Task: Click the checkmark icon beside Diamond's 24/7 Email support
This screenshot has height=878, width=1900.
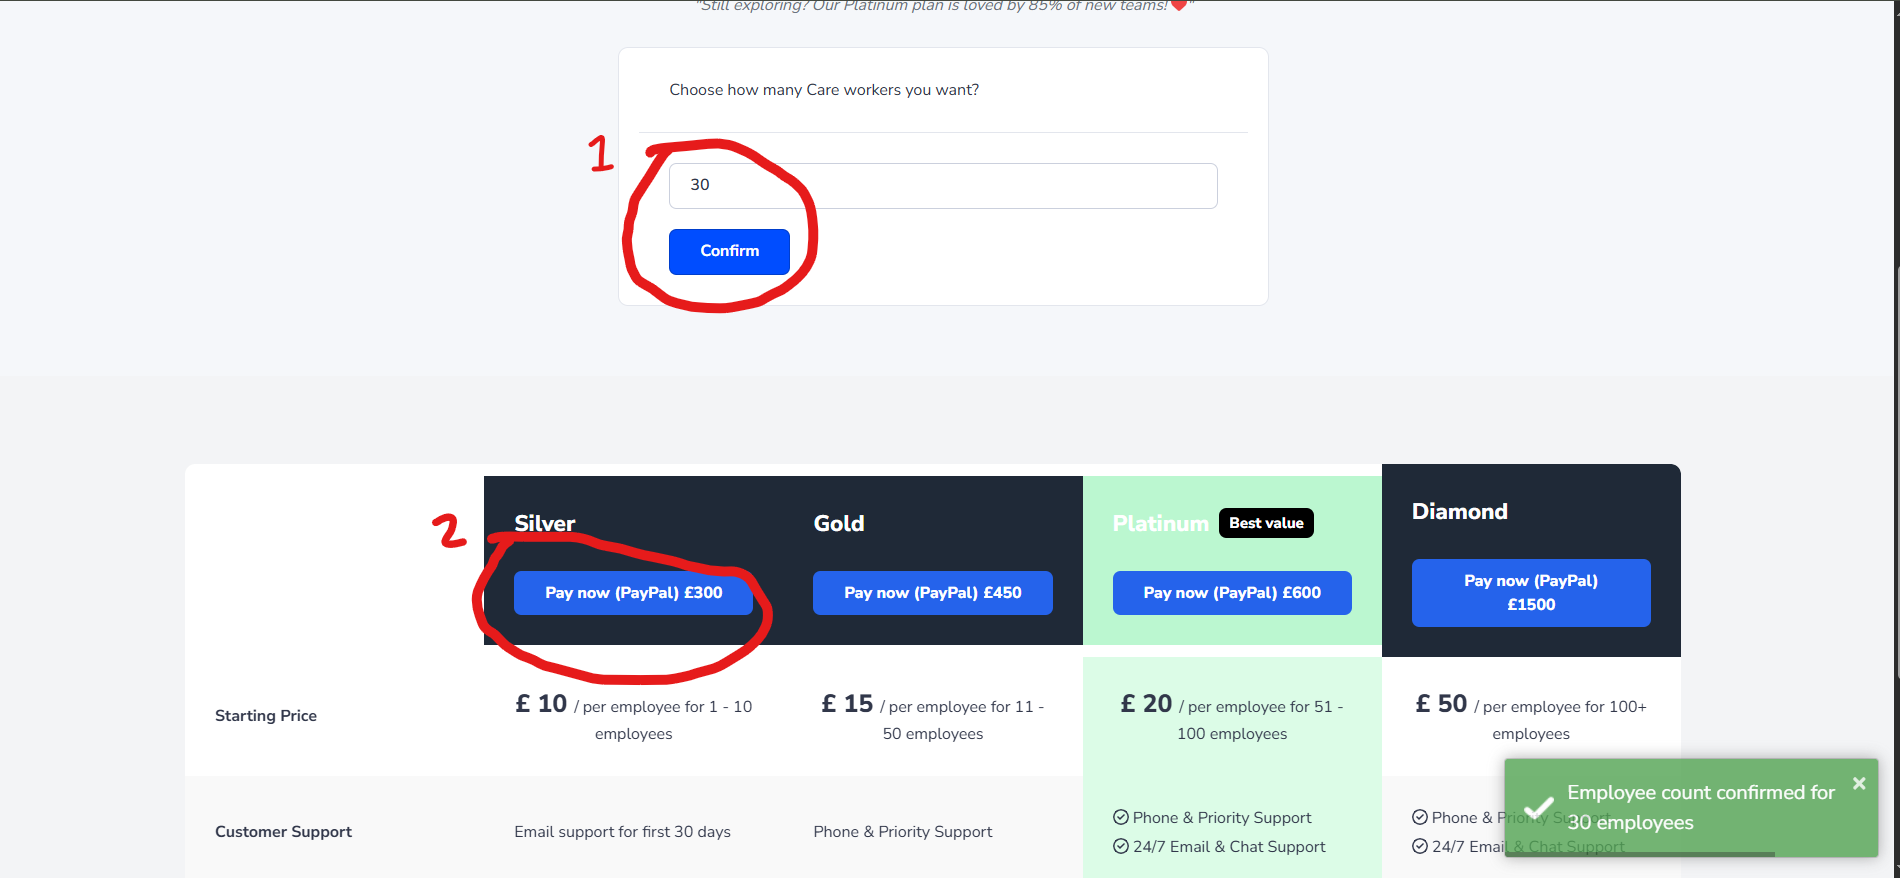Action: 1421,846
